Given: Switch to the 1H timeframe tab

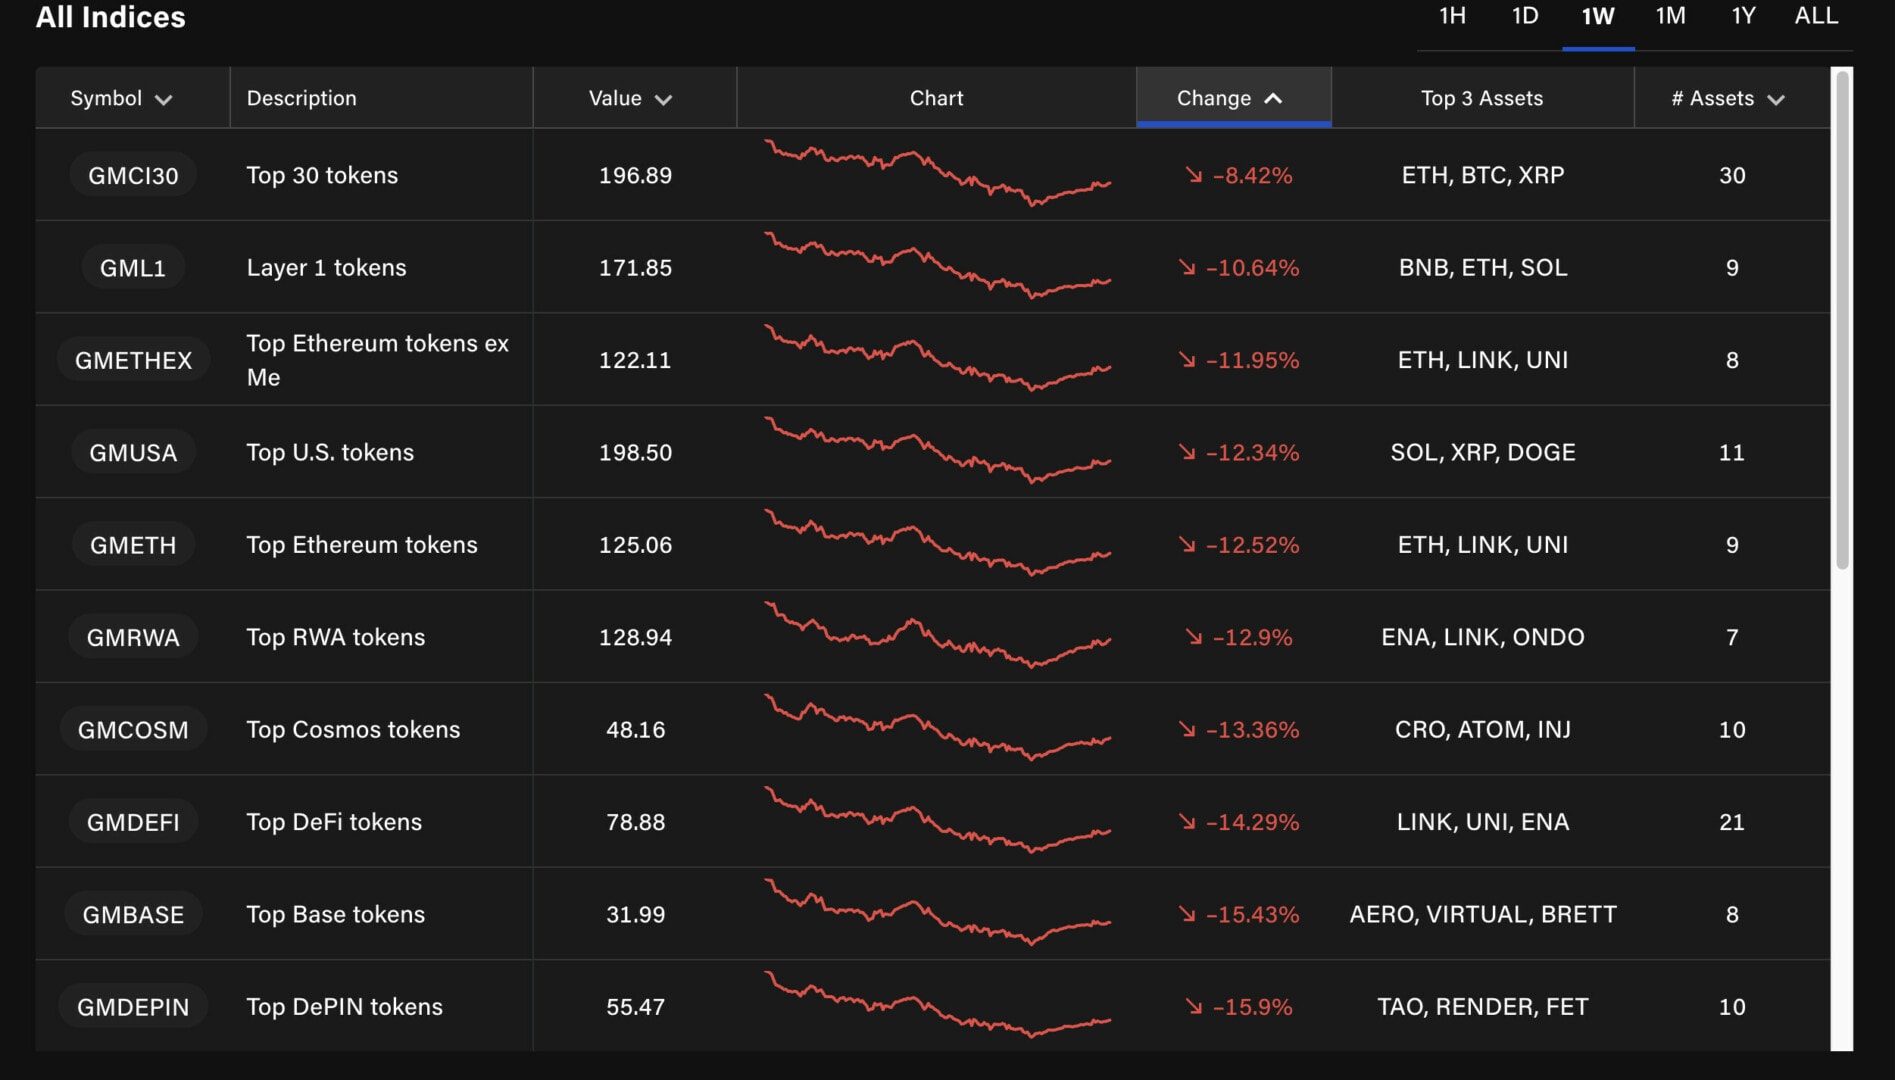Looking at the screenshot, I should [1452, 16].
